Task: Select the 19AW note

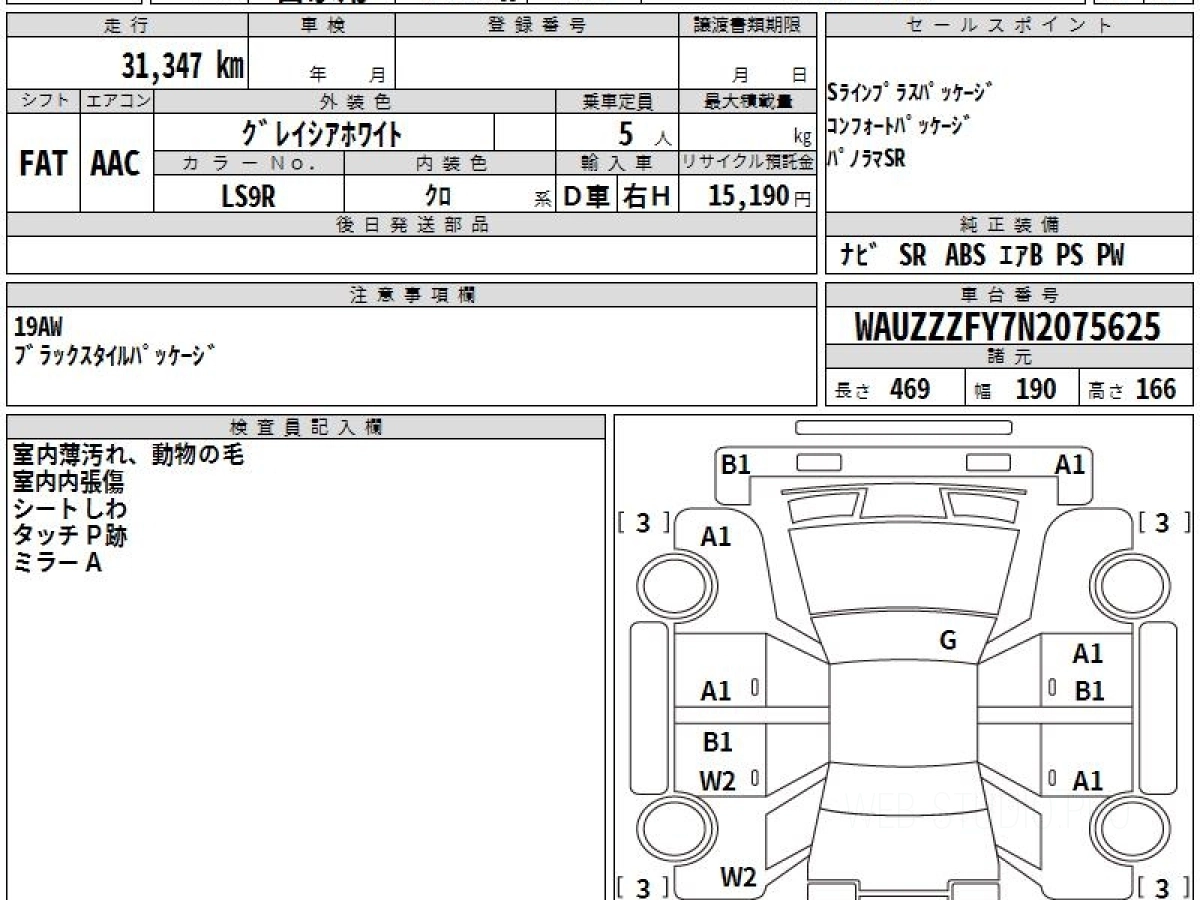Action: coord(39,325)
